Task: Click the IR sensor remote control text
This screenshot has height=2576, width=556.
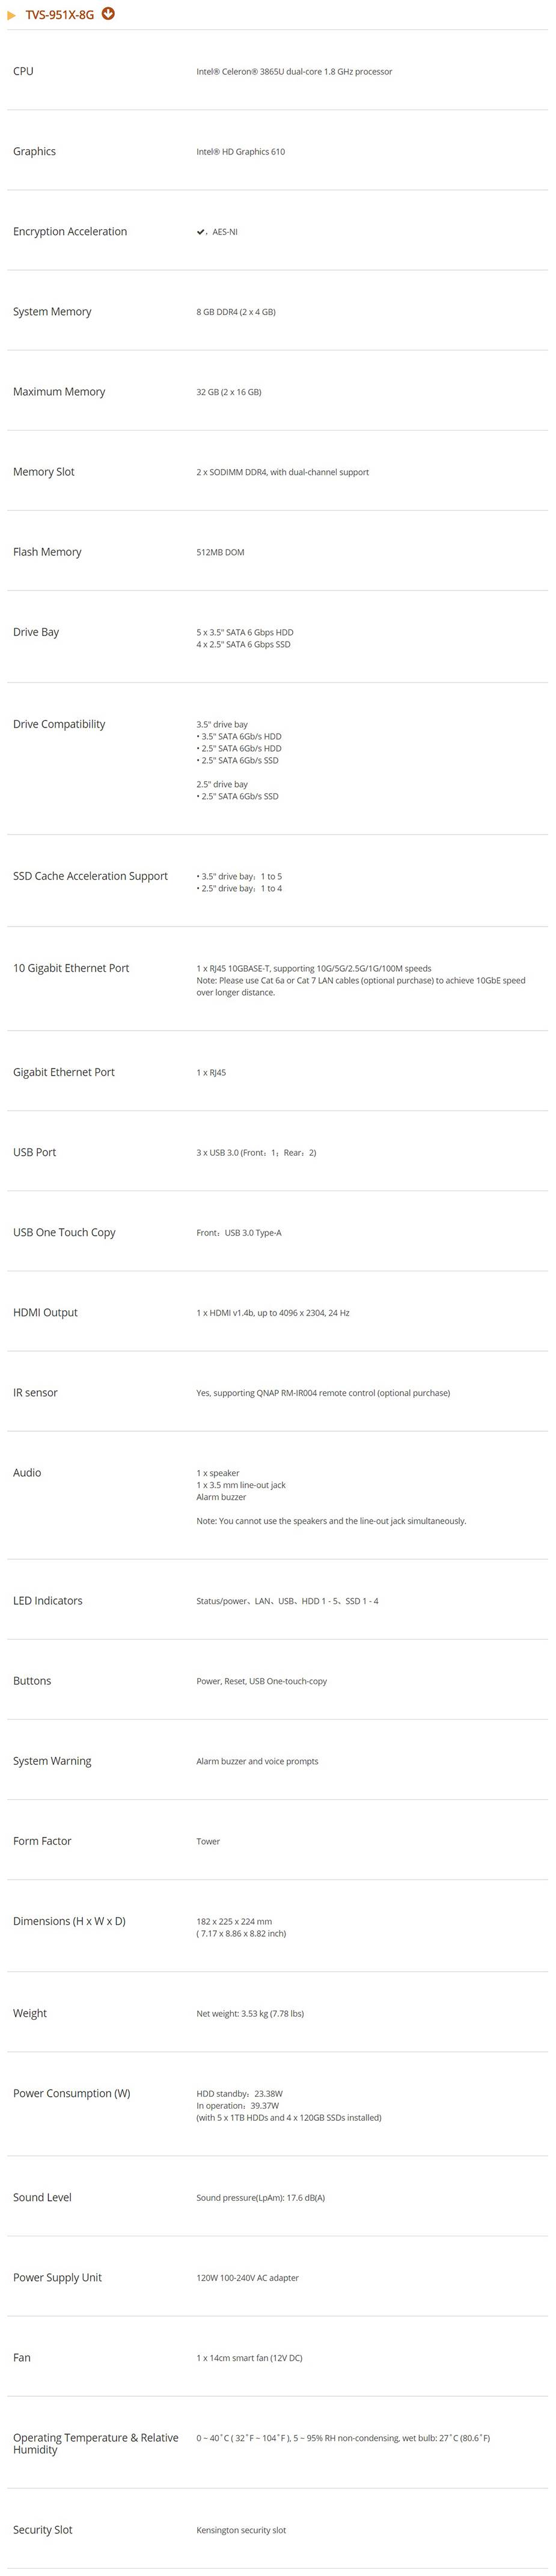Action: (323, 1393)
